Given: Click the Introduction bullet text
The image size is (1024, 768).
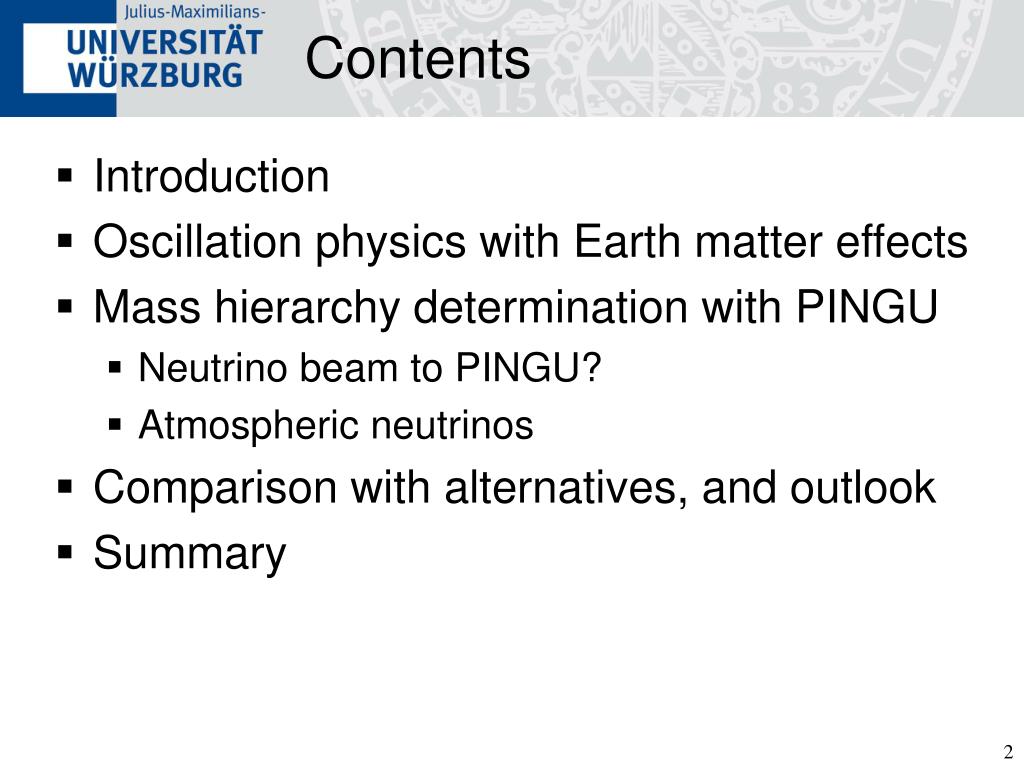Looking at the screenshot, I should click(211, 176).
